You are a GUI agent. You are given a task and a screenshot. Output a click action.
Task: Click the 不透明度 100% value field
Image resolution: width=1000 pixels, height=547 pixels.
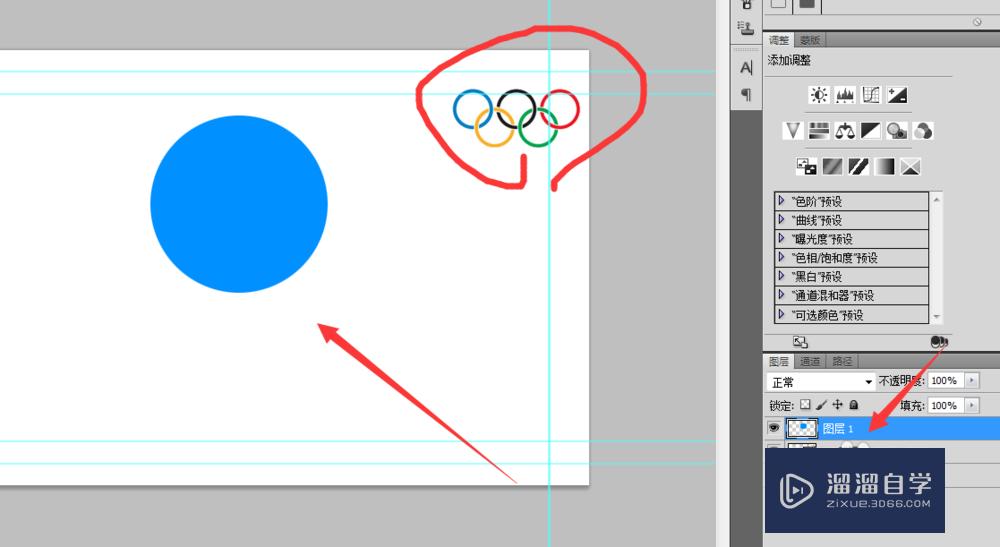point(946,381)
